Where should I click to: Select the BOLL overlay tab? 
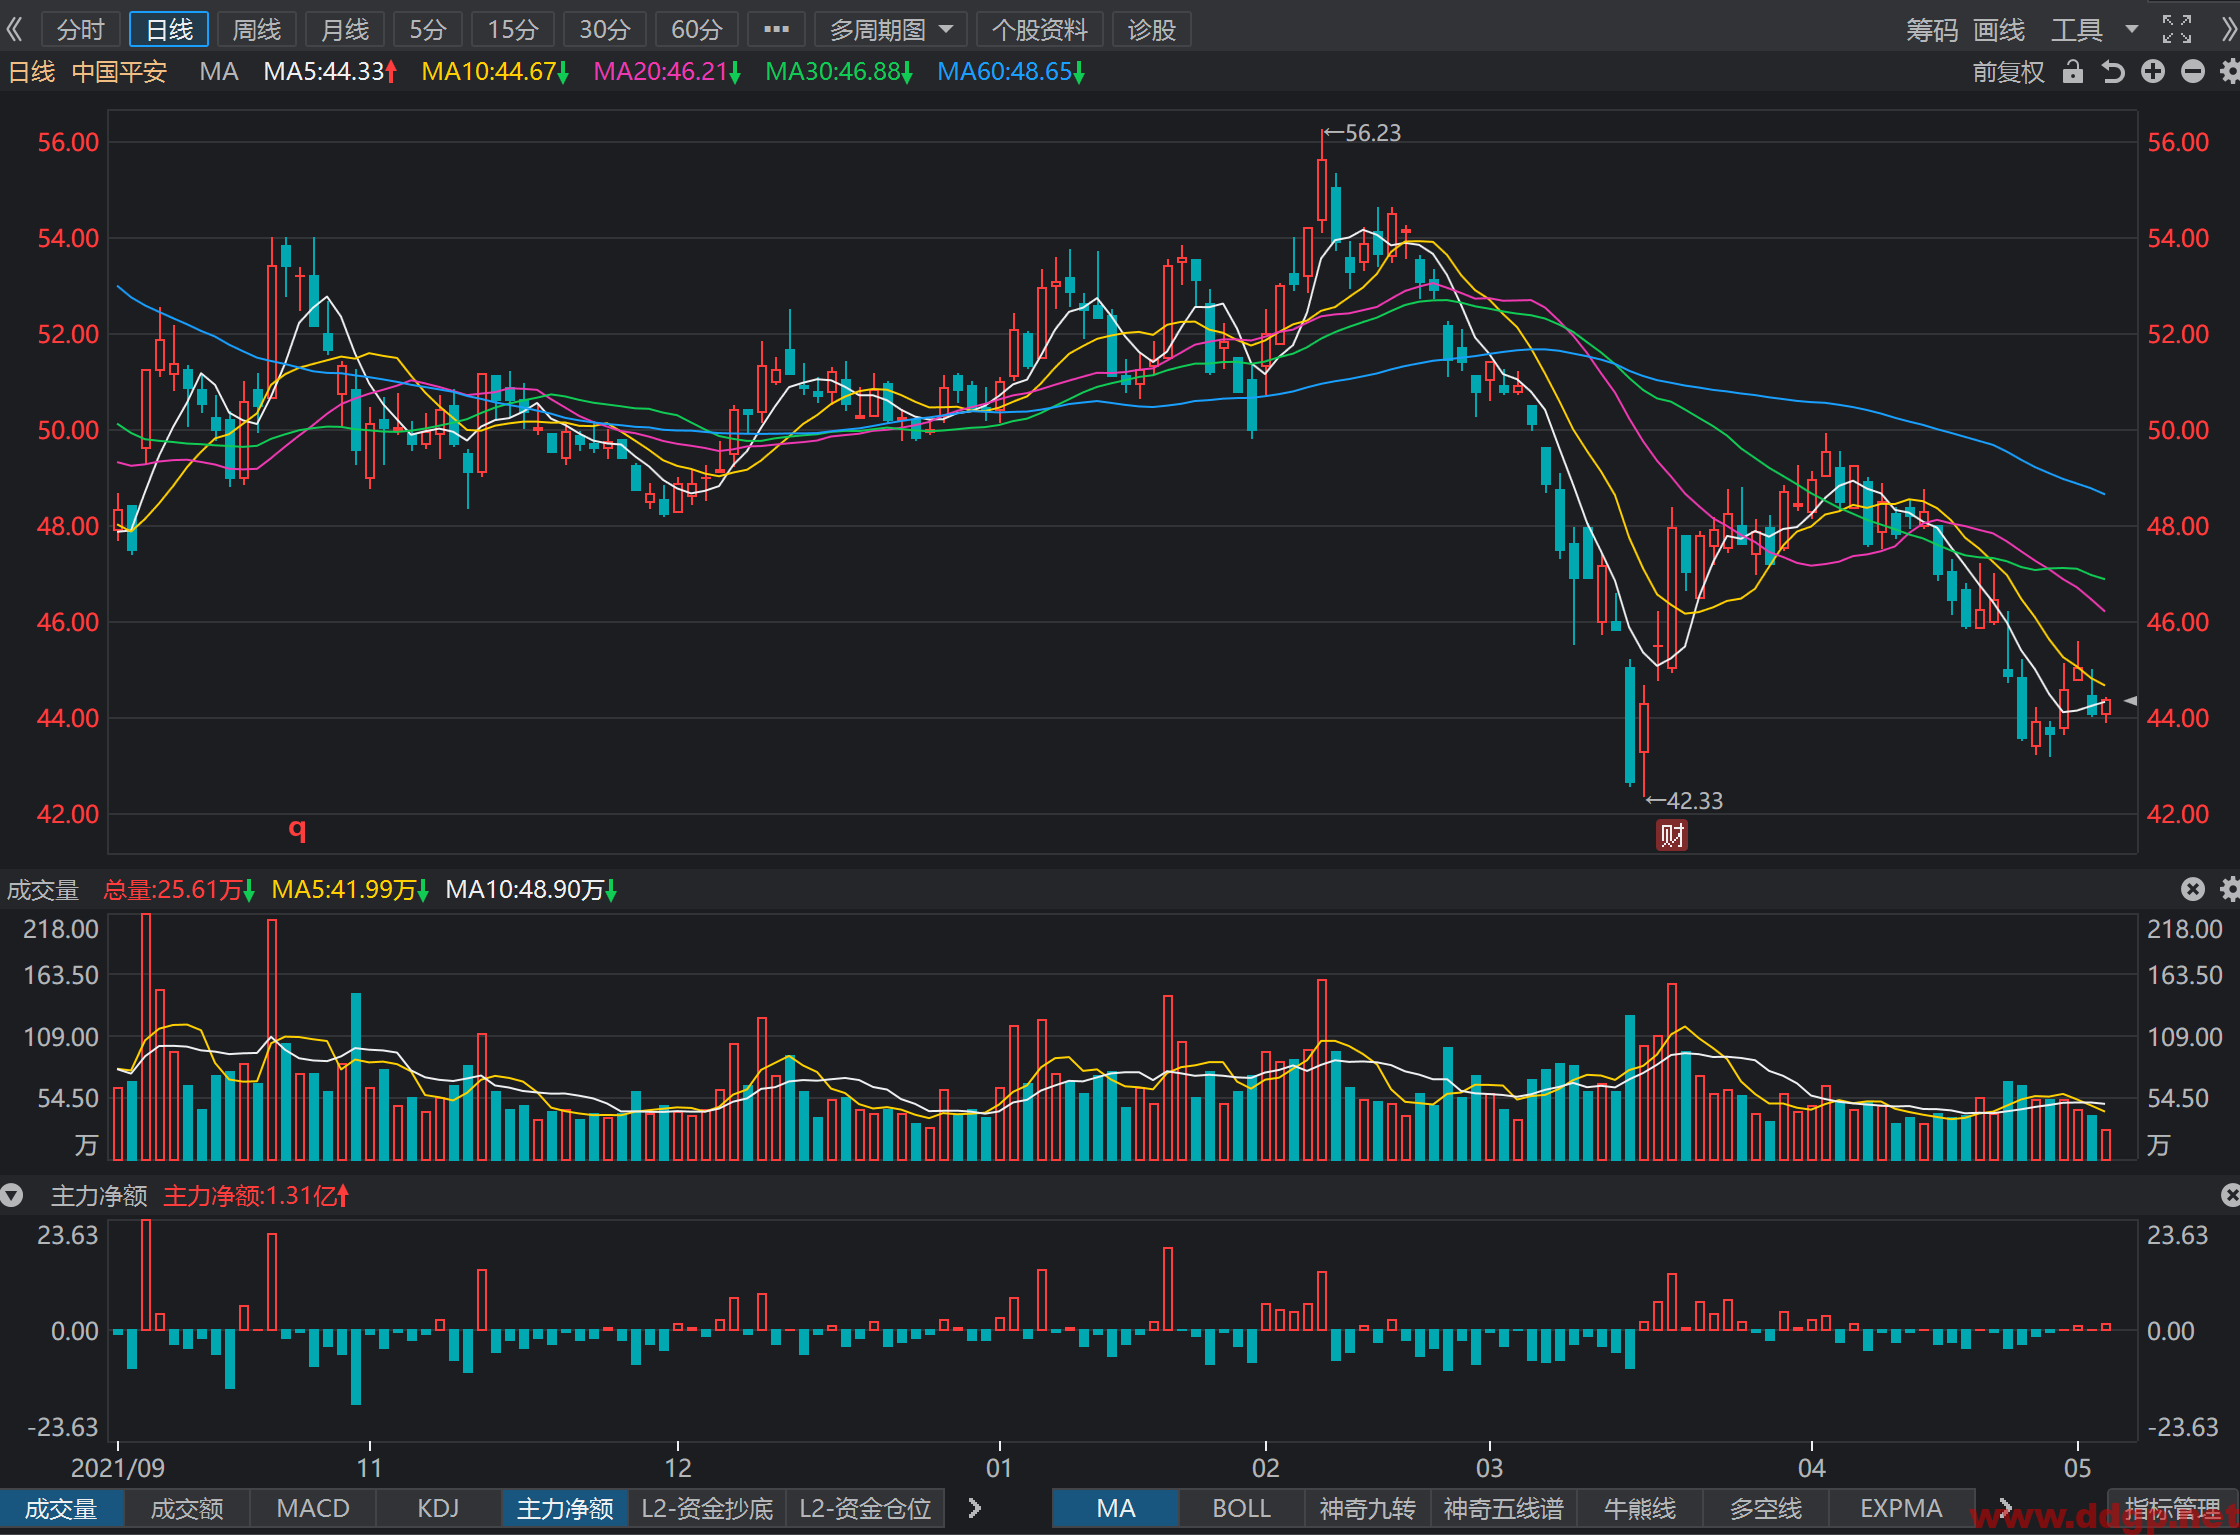[1241, 1508]
